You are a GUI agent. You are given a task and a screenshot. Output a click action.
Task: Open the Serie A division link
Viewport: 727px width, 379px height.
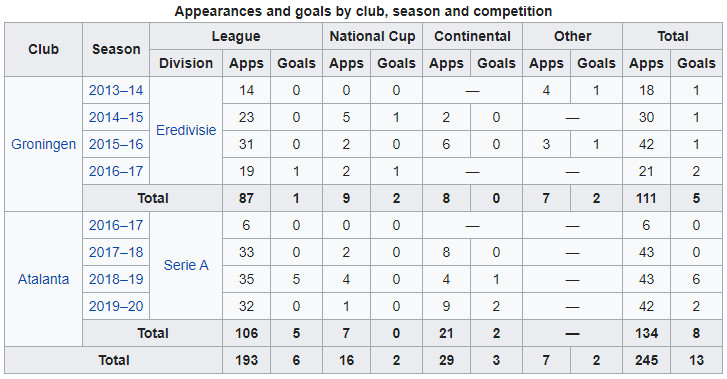(186, 265)
